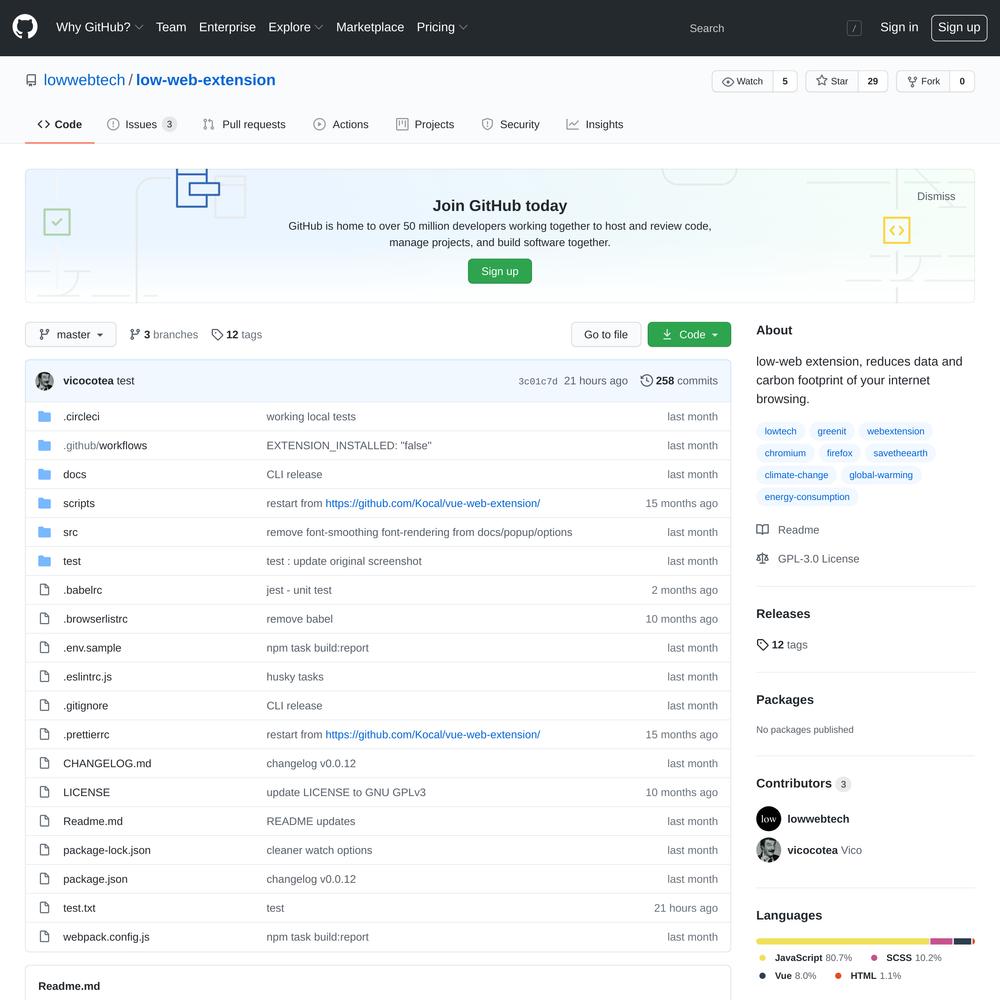The image size is (1000, 1000).
Task: Open the Actions tab
Action: click(x=341, y=124)
